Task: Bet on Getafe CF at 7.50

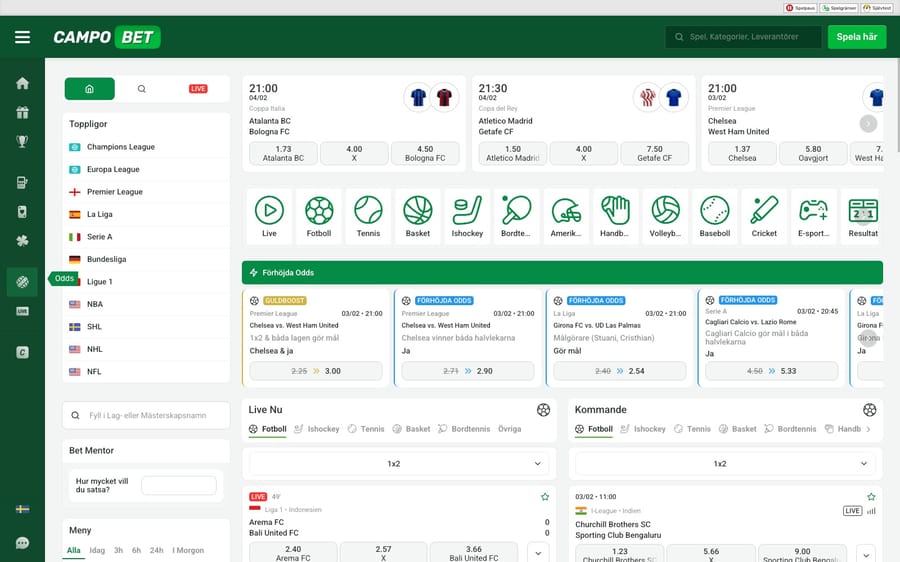Action: click(x=654, y=153)
